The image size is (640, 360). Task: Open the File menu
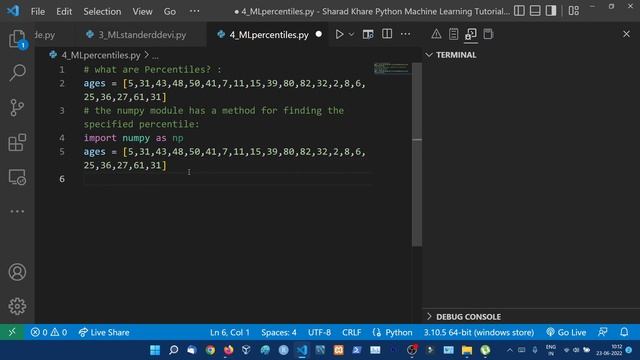(x=38, y=11)
